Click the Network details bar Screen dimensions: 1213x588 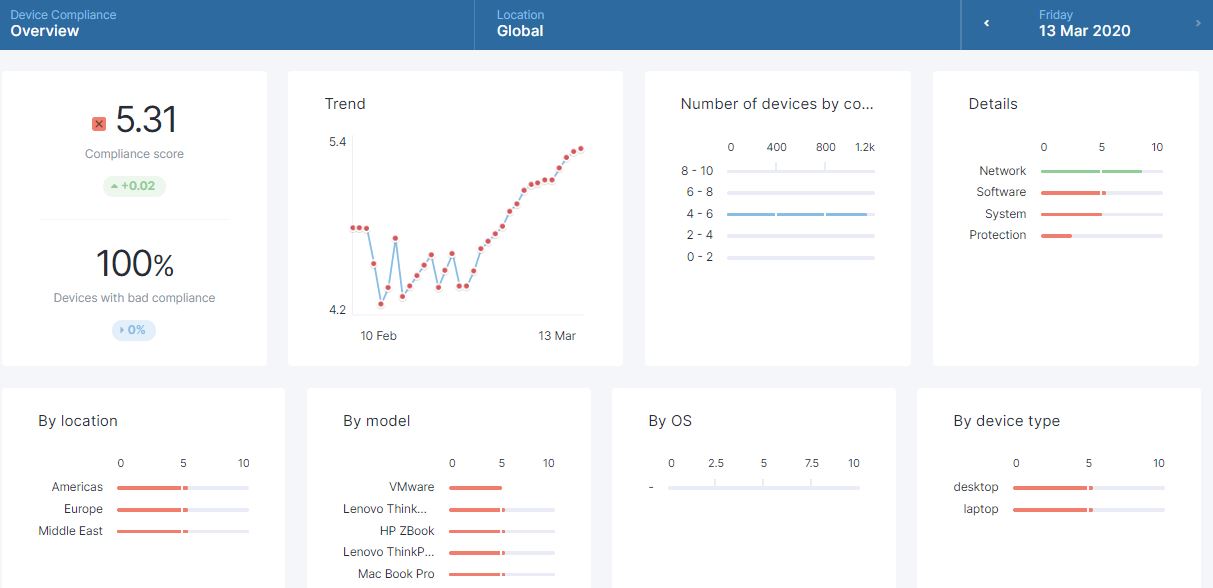click(x=1091, y=172)
